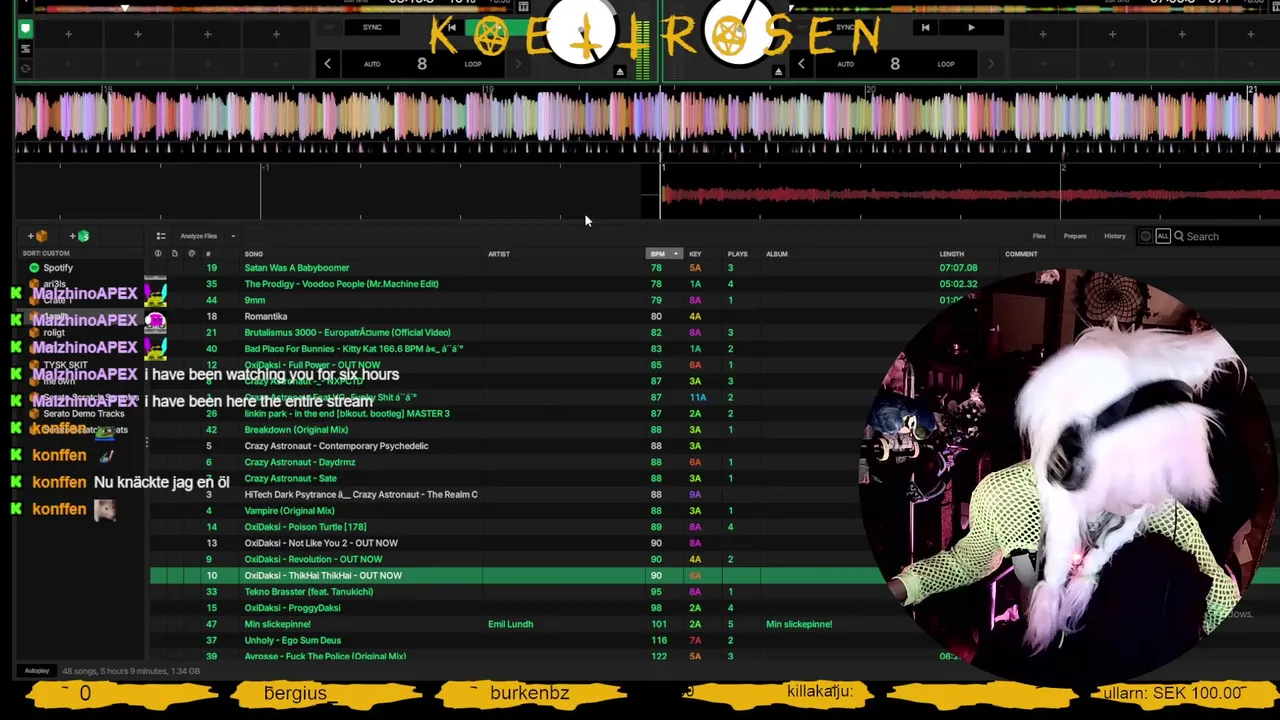Toggle AUTO loop on right deck

point(845,64)
